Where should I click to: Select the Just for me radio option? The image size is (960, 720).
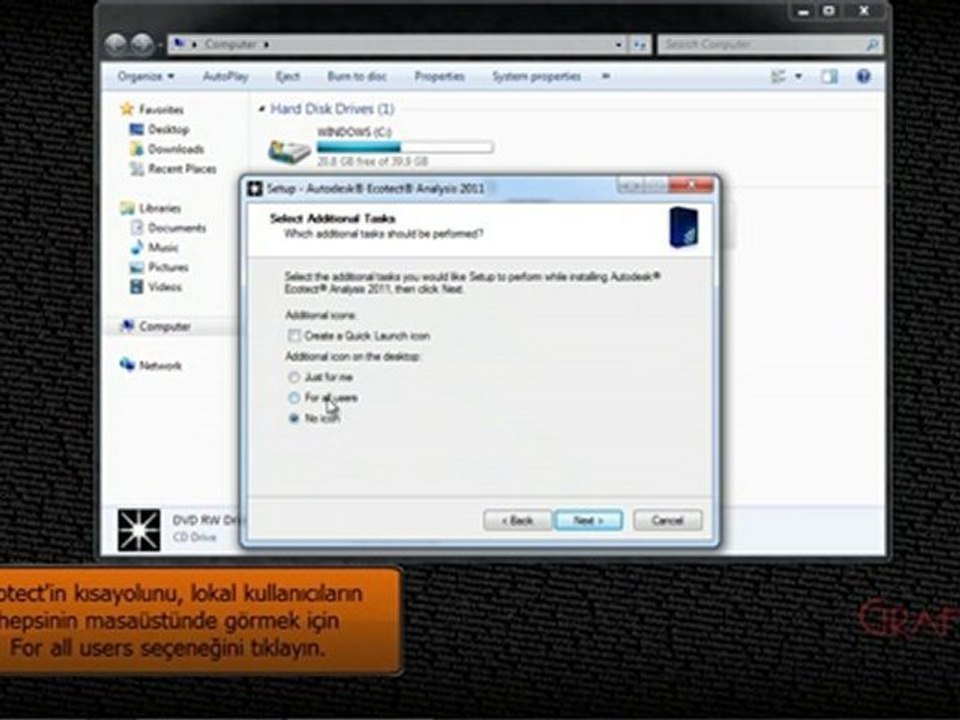point(294,377)
